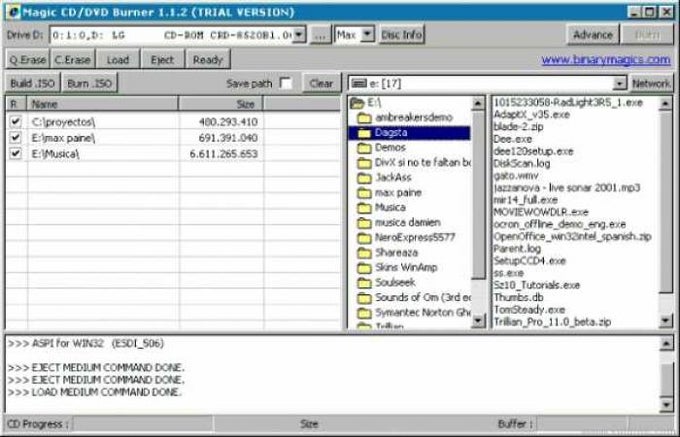Click the log pane scrollbar down arrow
The image size is (680, 437).
click(x=666, y=404)
